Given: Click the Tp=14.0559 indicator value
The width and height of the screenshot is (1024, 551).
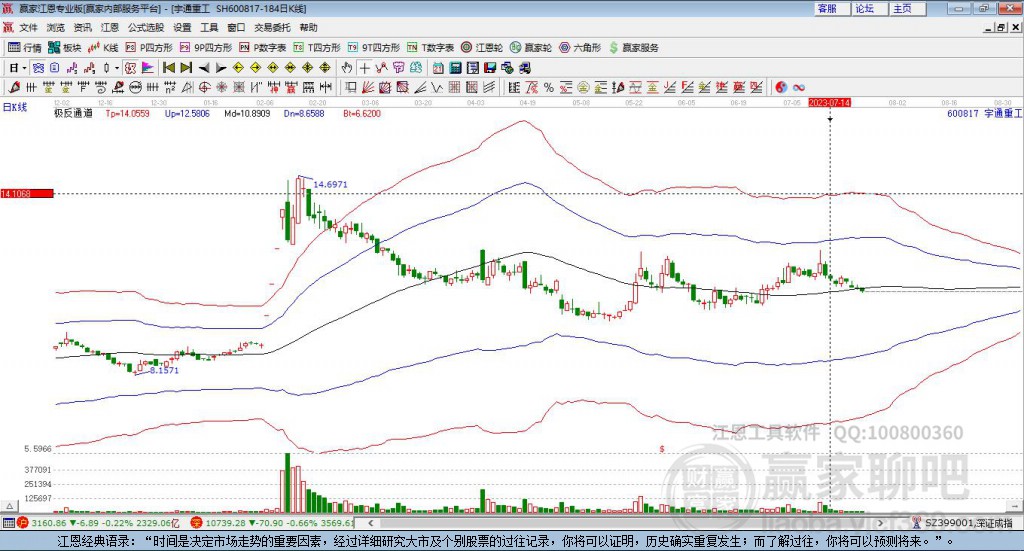Looking at the screenshot, I should (x=127, y=114).
